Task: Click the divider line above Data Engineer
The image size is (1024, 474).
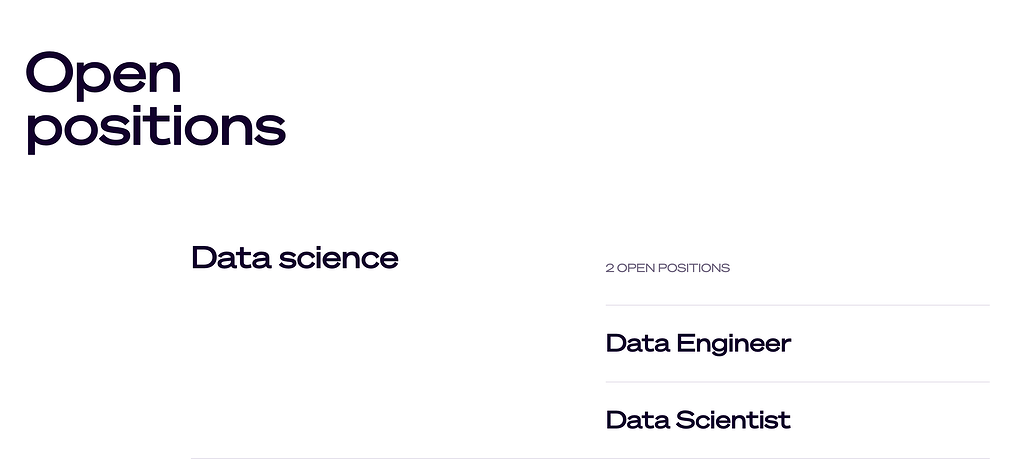Action: (797, 305)
